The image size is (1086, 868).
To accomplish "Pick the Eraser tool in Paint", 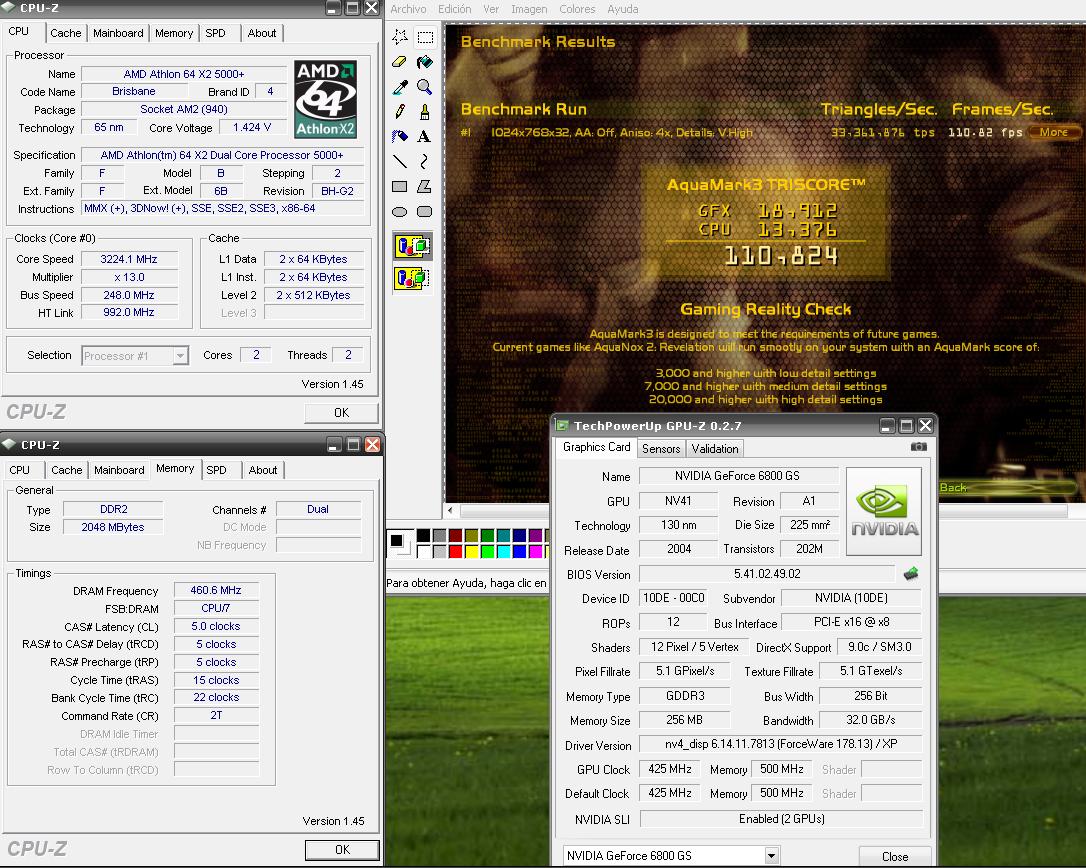I will point(400,62).
